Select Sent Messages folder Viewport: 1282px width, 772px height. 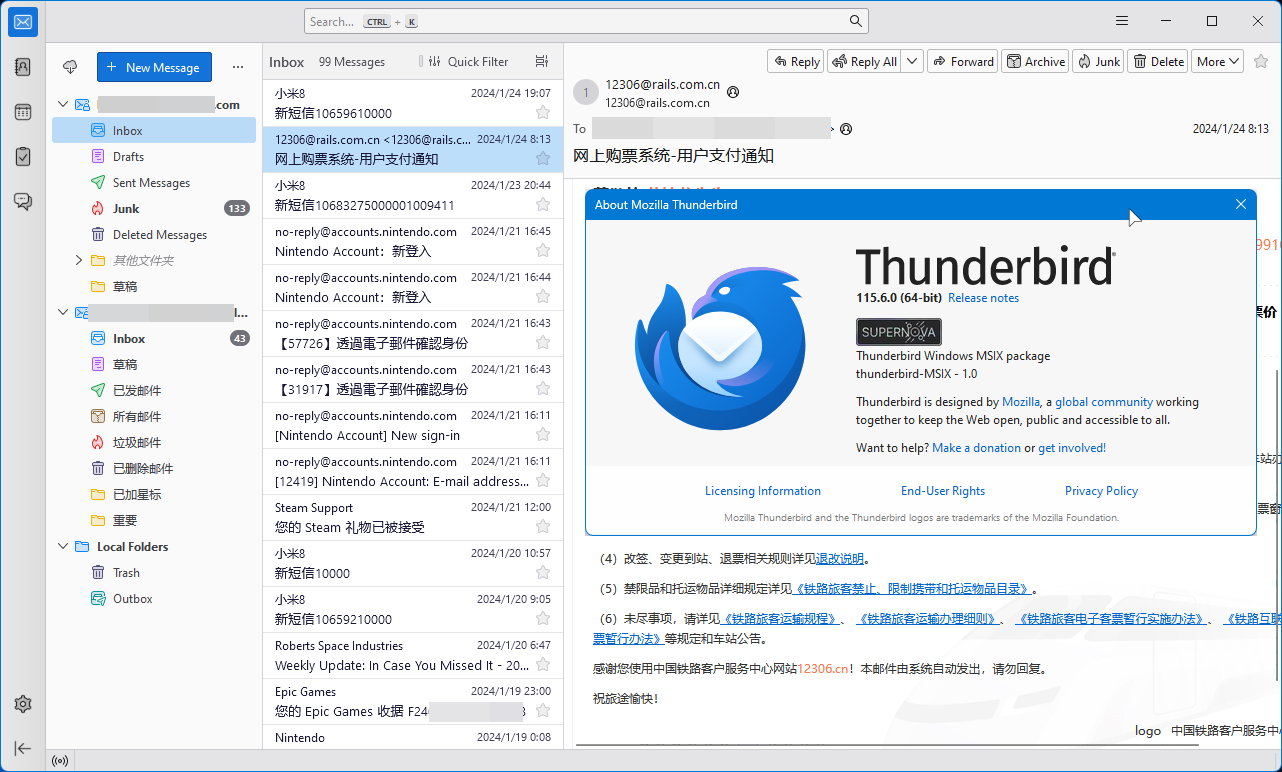coord(154,182)
